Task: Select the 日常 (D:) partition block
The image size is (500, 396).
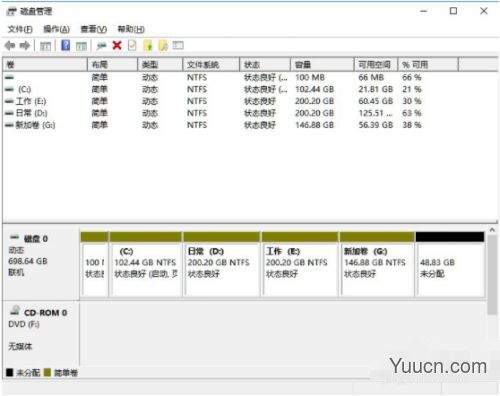Action: point(222,264)
